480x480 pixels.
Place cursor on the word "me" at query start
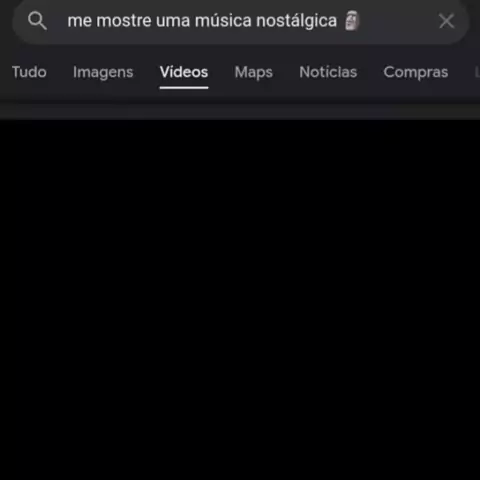[x=80, y=22]
